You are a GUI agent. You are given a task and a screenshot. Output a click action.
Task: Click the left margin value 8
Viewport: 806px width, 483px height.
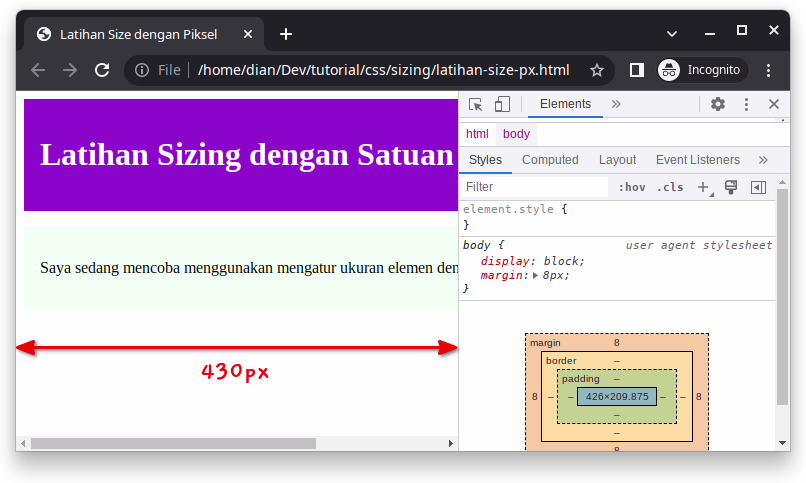[535, 397]
